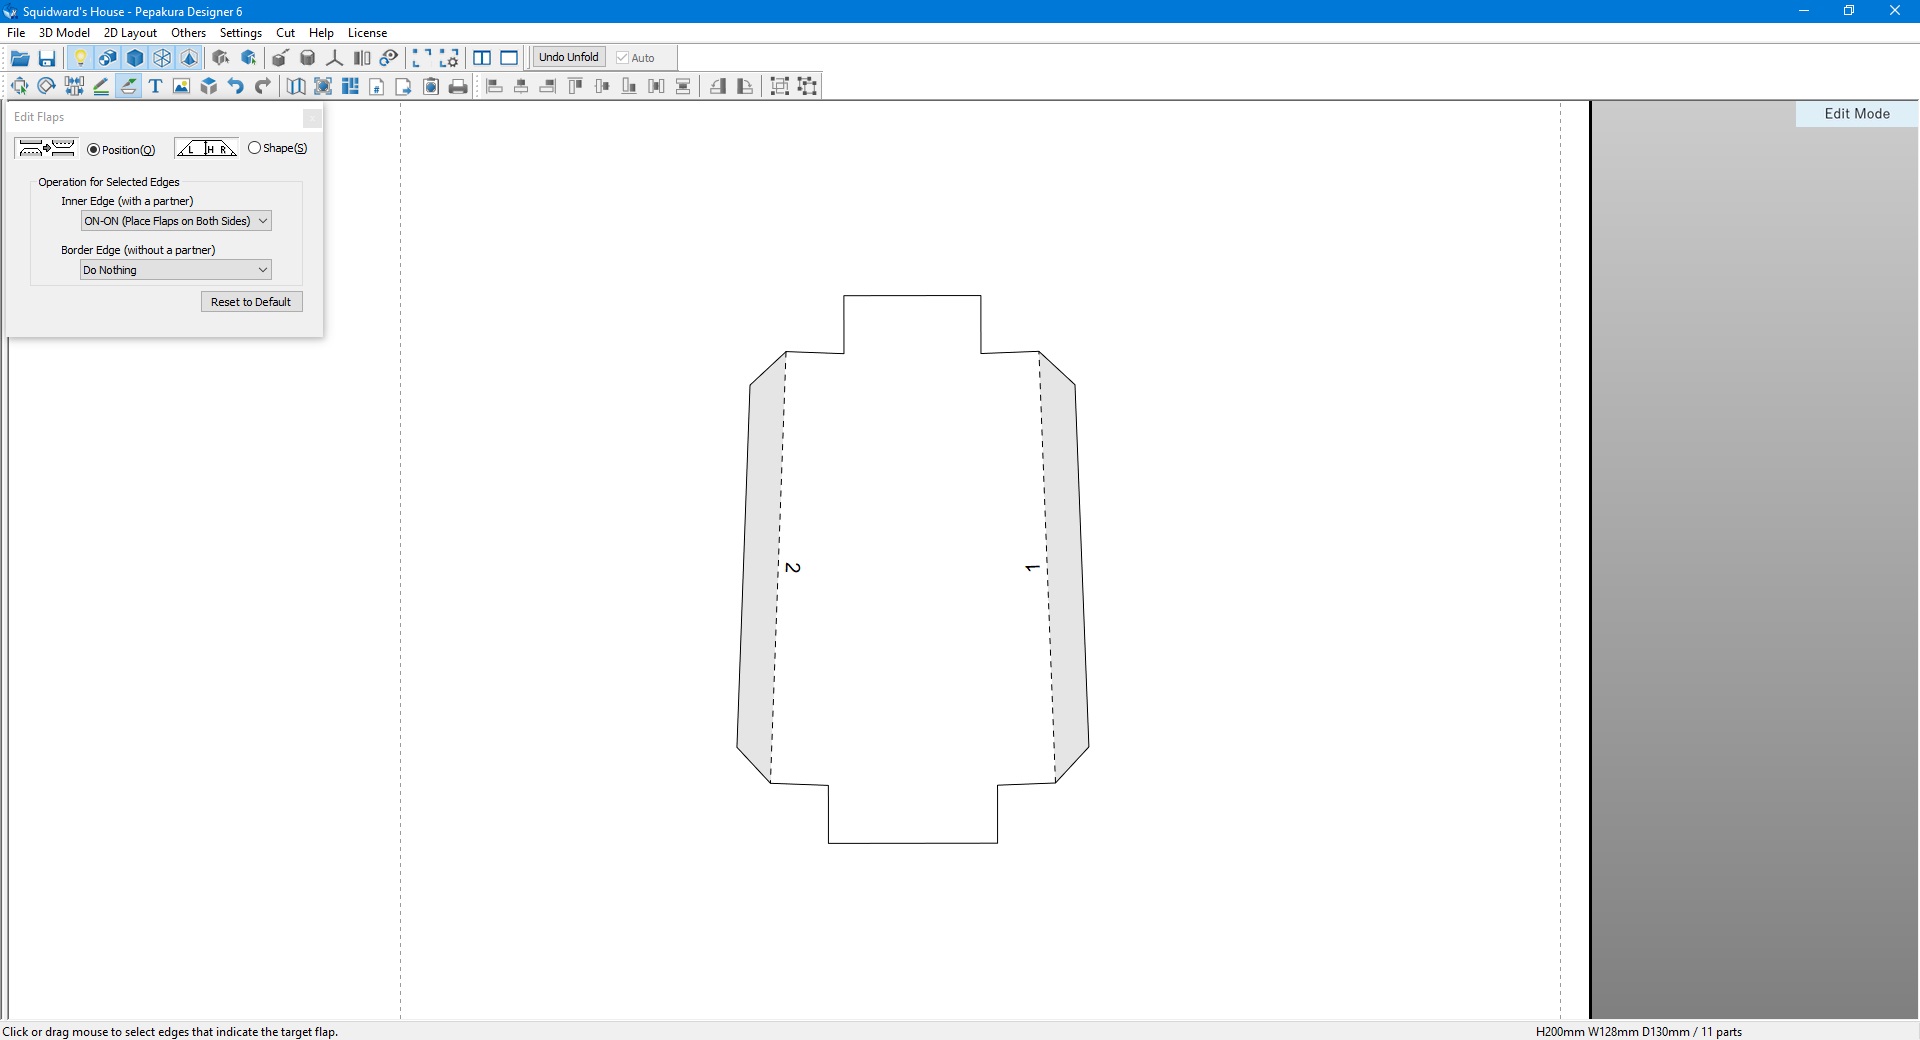The height and width of the screenshot is (1040, 1920).
Task: Select the Position radio button
Action: click(x=94, y=150)
